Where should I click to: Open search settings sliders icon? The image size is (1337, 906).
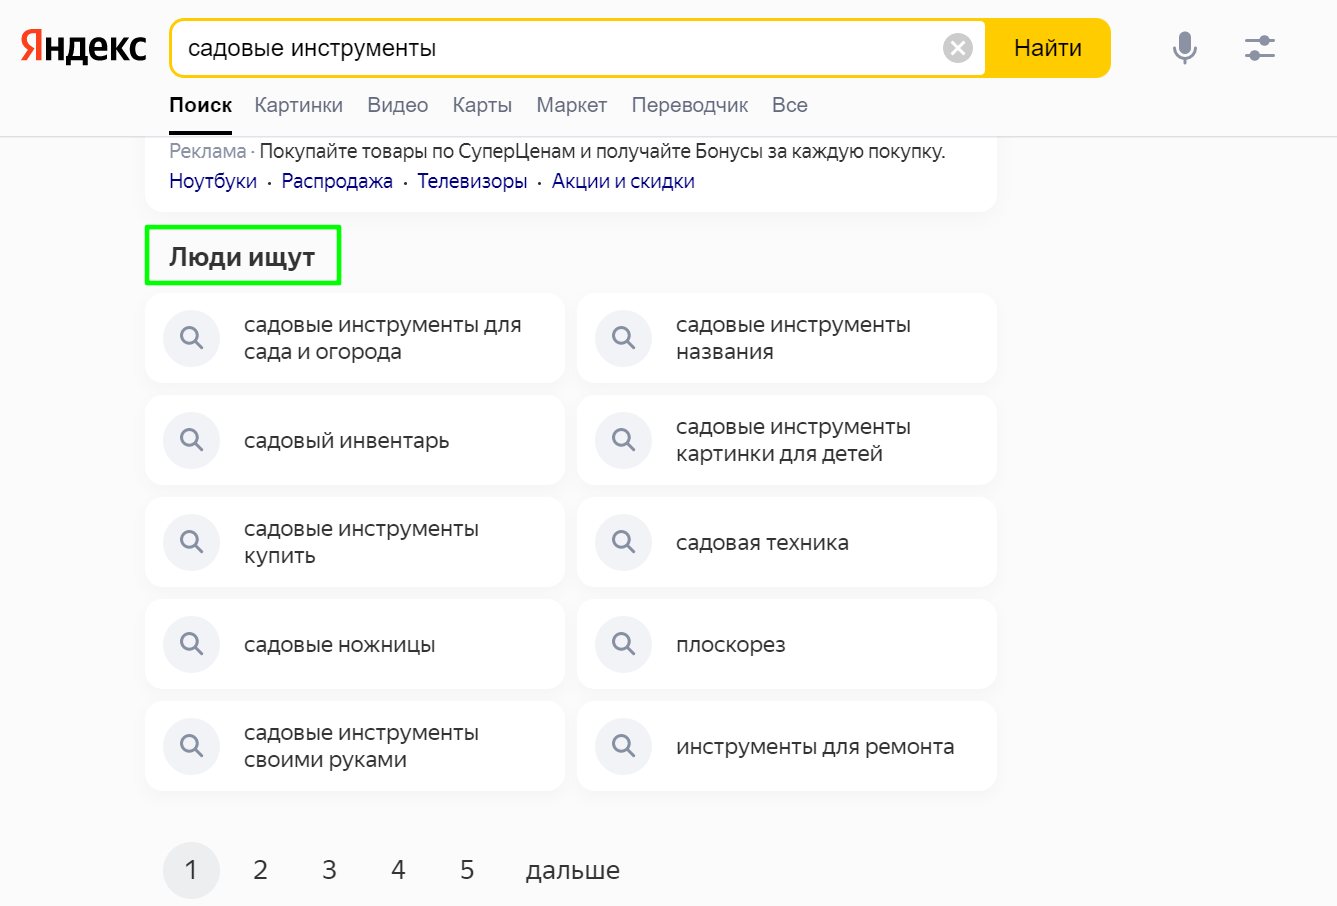[1260, 48]
